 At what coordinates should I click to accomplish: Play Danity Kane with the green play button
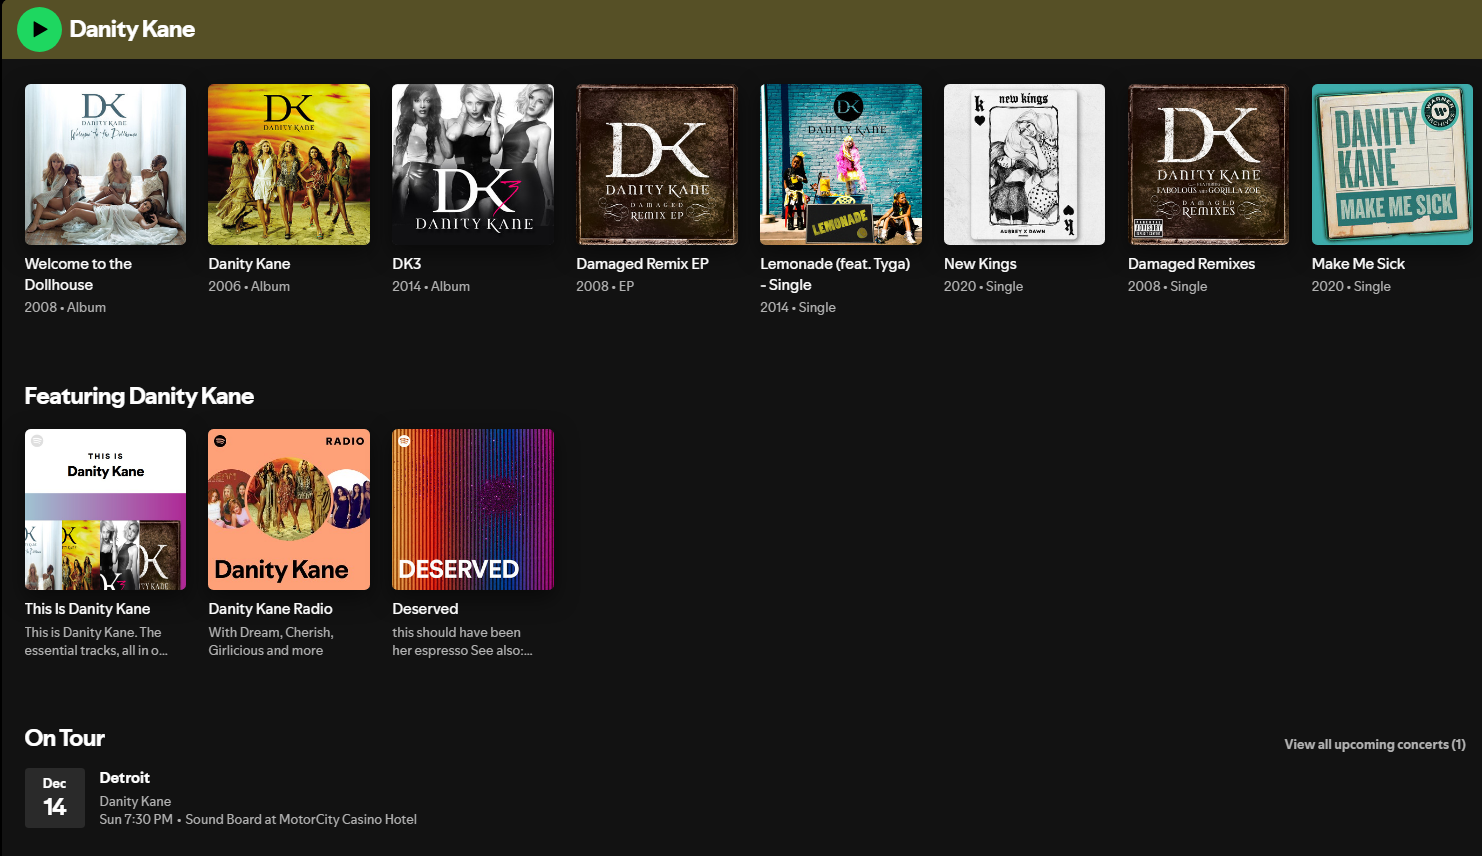[x=39, y=29]
